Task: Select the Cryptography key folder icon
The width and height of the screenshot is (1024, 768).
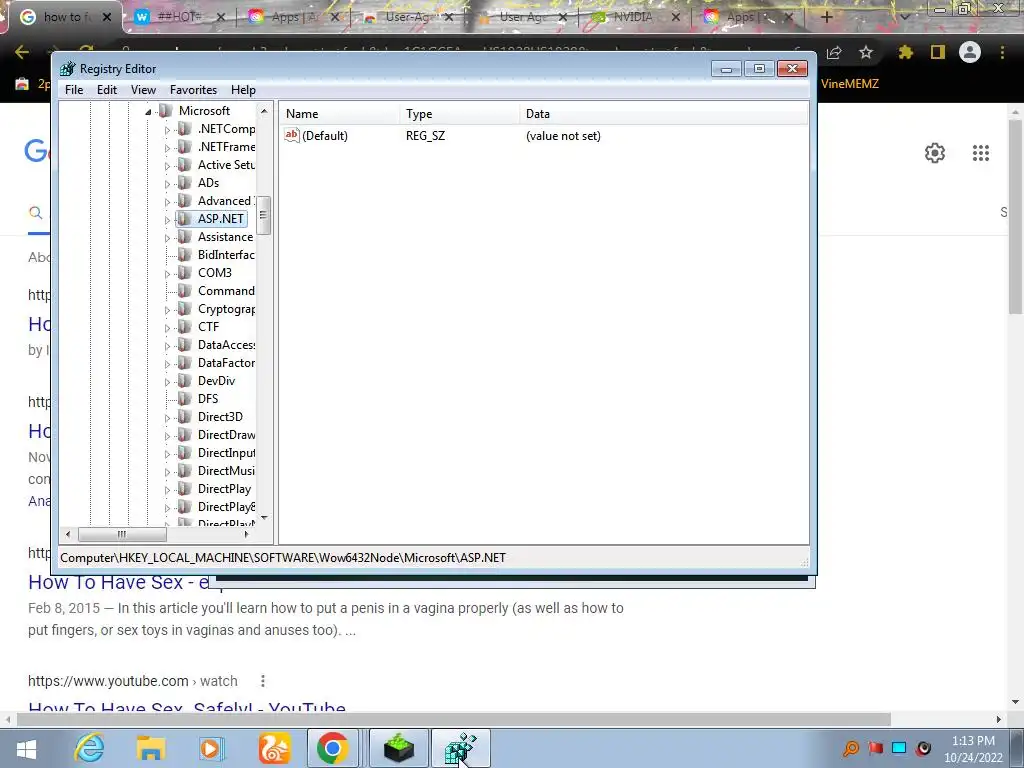Action: tap(185, 308)
